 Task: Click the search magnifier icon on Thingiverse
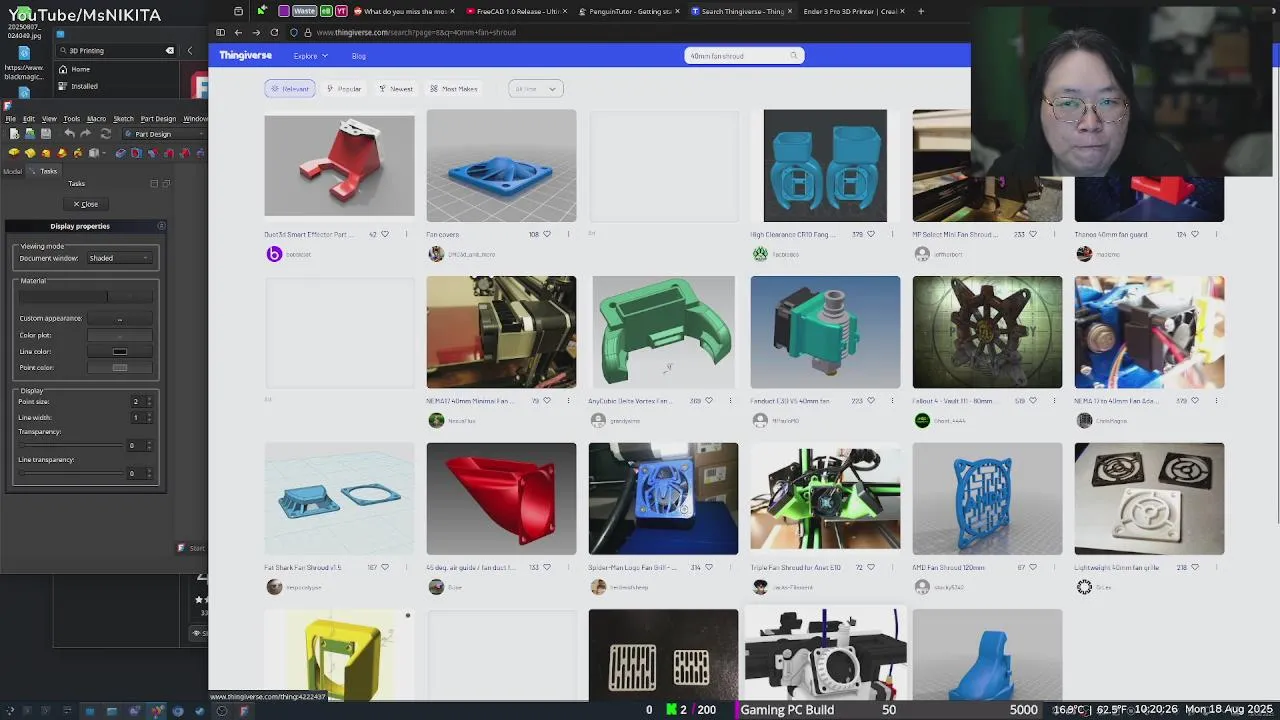(x=795, y=56)
